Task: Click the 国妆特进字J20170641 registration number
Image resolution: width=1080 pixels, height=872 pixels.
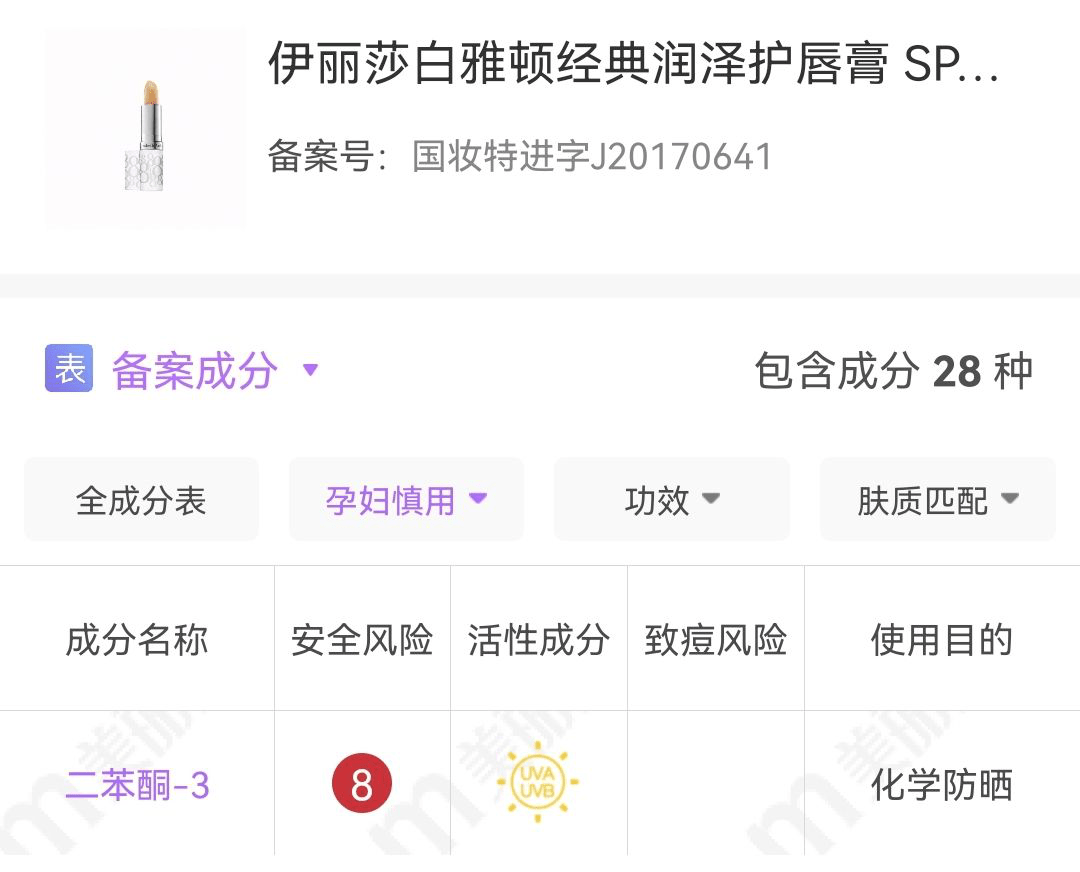Action: pyautogui.click(x=592, y=157)
